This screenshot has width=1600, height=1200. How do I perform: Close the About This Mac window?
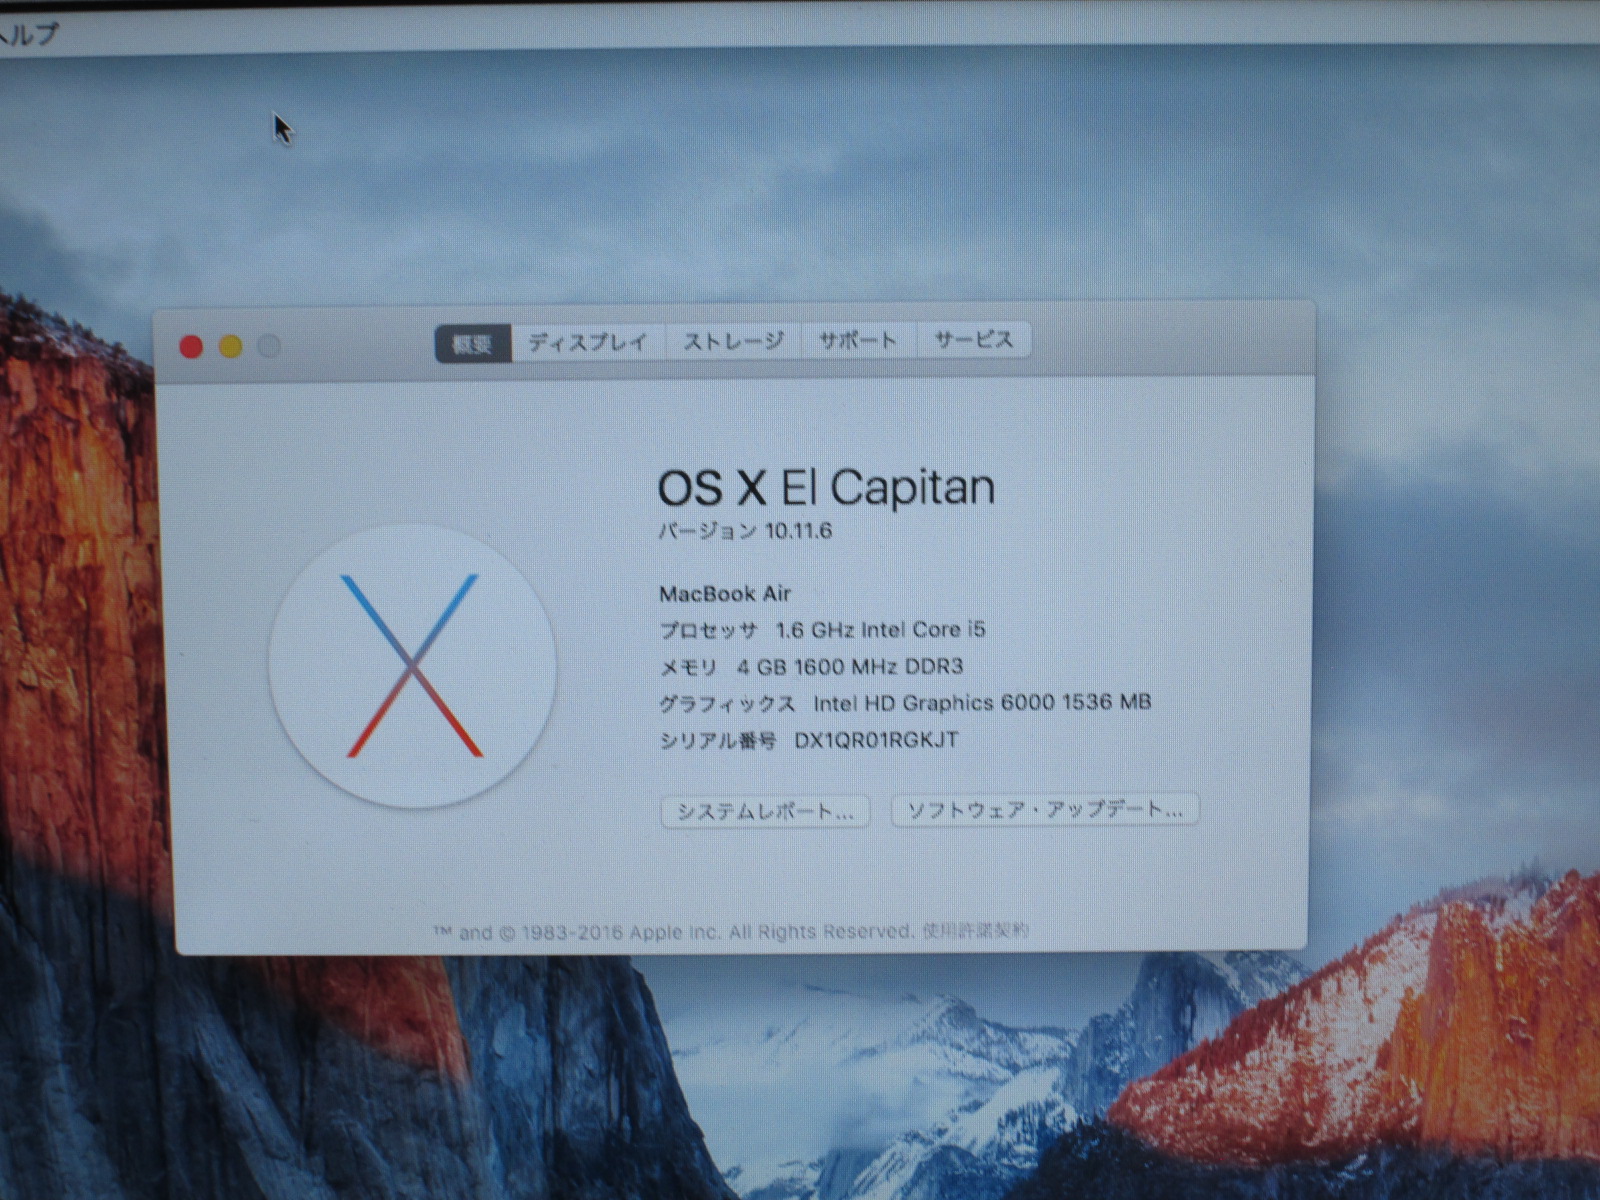coord(191,347)
